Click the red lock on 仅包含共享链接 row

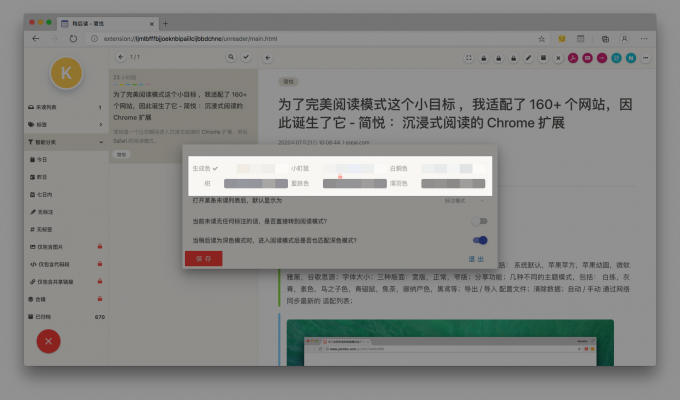100,281
